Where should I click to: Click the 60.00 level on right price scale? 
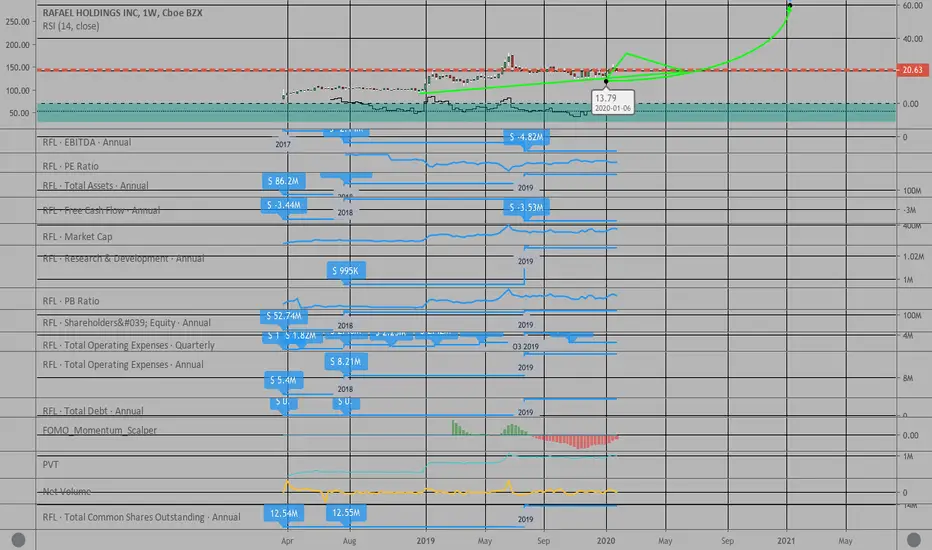912,5
